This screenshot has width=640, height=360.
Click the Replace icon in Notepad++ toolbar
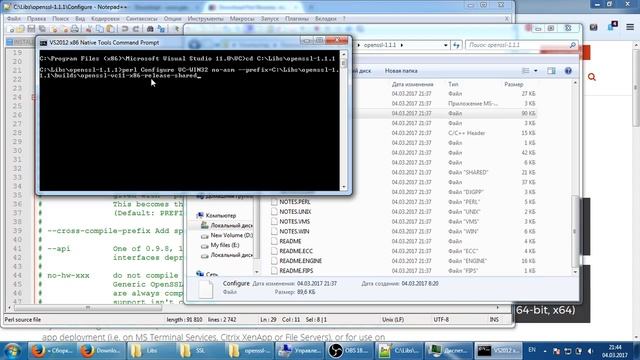pos(162,29)
